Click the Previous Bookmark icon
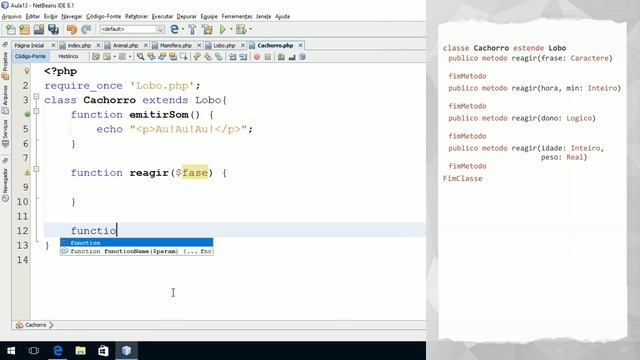Viewport: 640px width, 360px height. pyautogui.click(x=197, y=57)
